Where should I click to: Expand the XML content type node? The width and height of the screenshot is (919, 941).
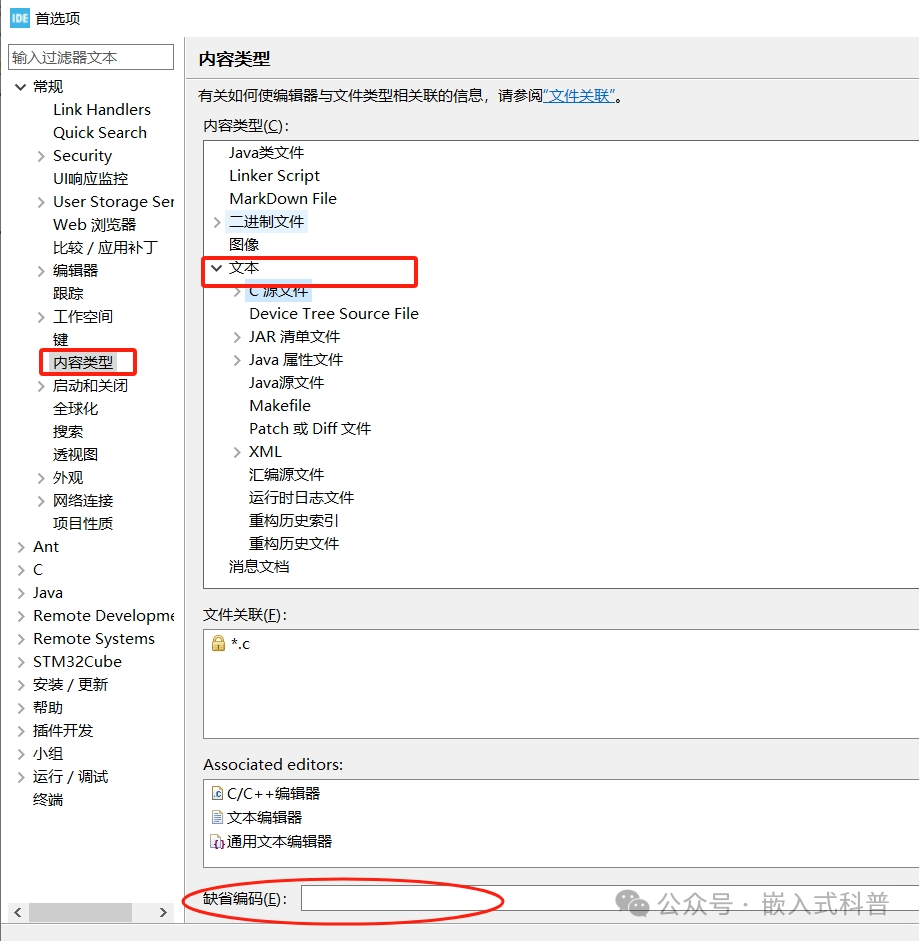pos(236,451)
